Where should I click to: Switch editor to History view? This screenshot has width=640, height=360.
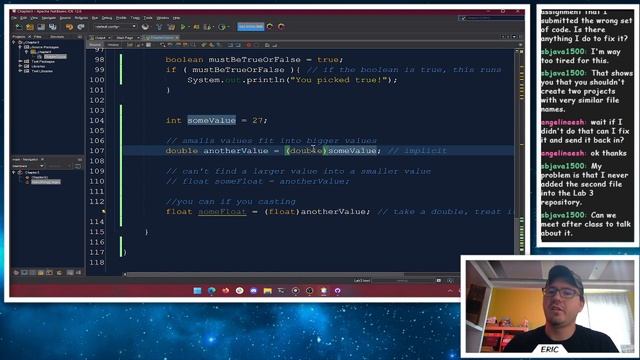(x=113, y=44)
